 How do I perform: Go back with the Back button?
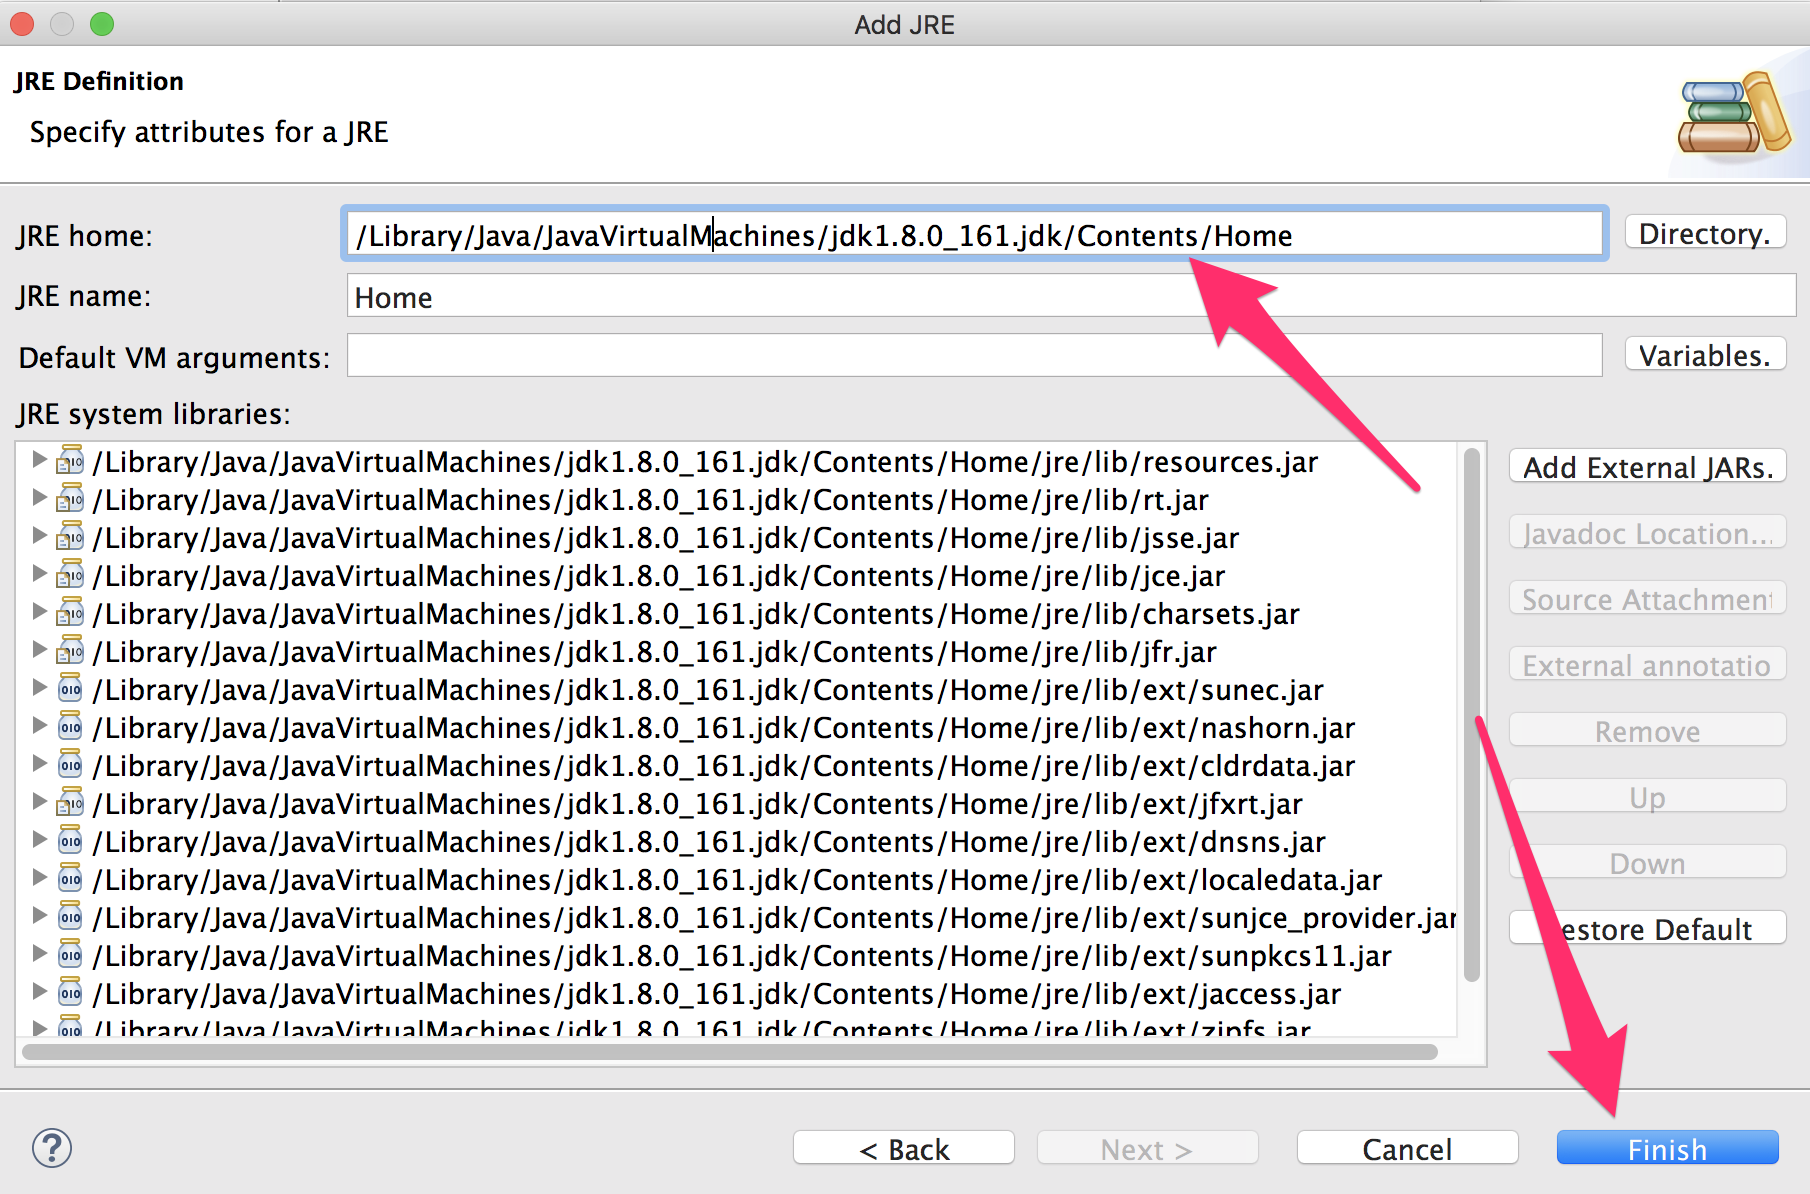903,1149
